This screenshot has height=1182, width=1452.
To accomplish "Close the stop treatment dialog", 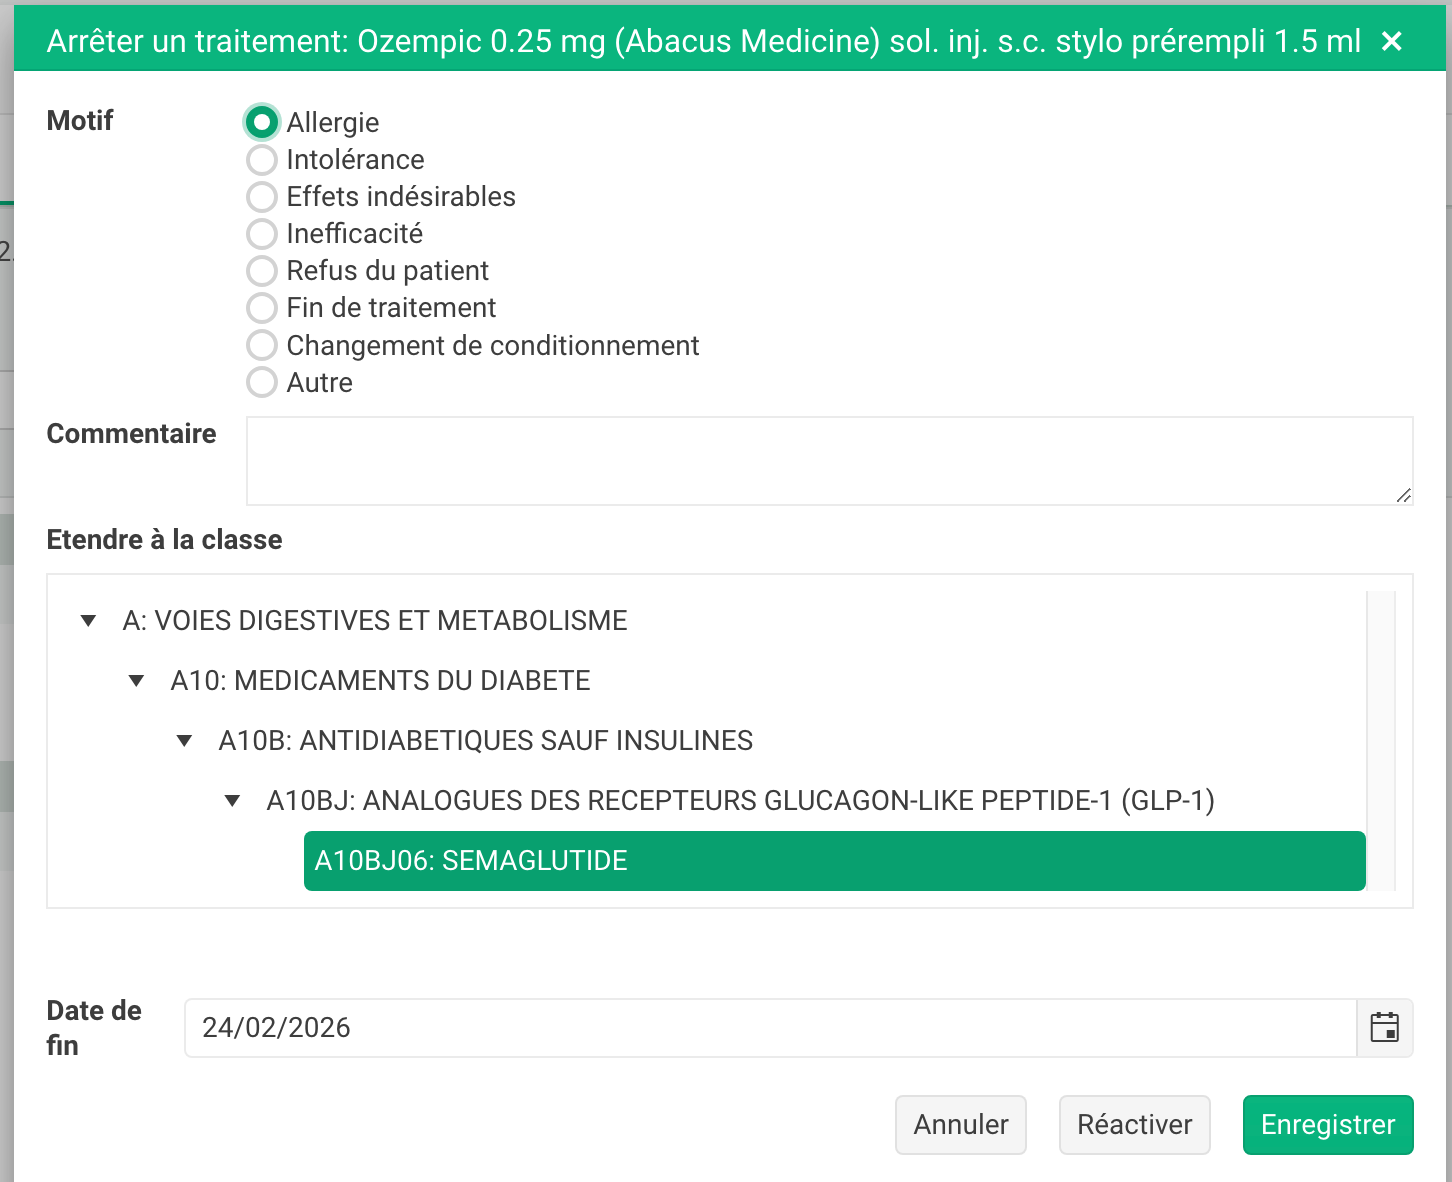I will pos(1391,41).
